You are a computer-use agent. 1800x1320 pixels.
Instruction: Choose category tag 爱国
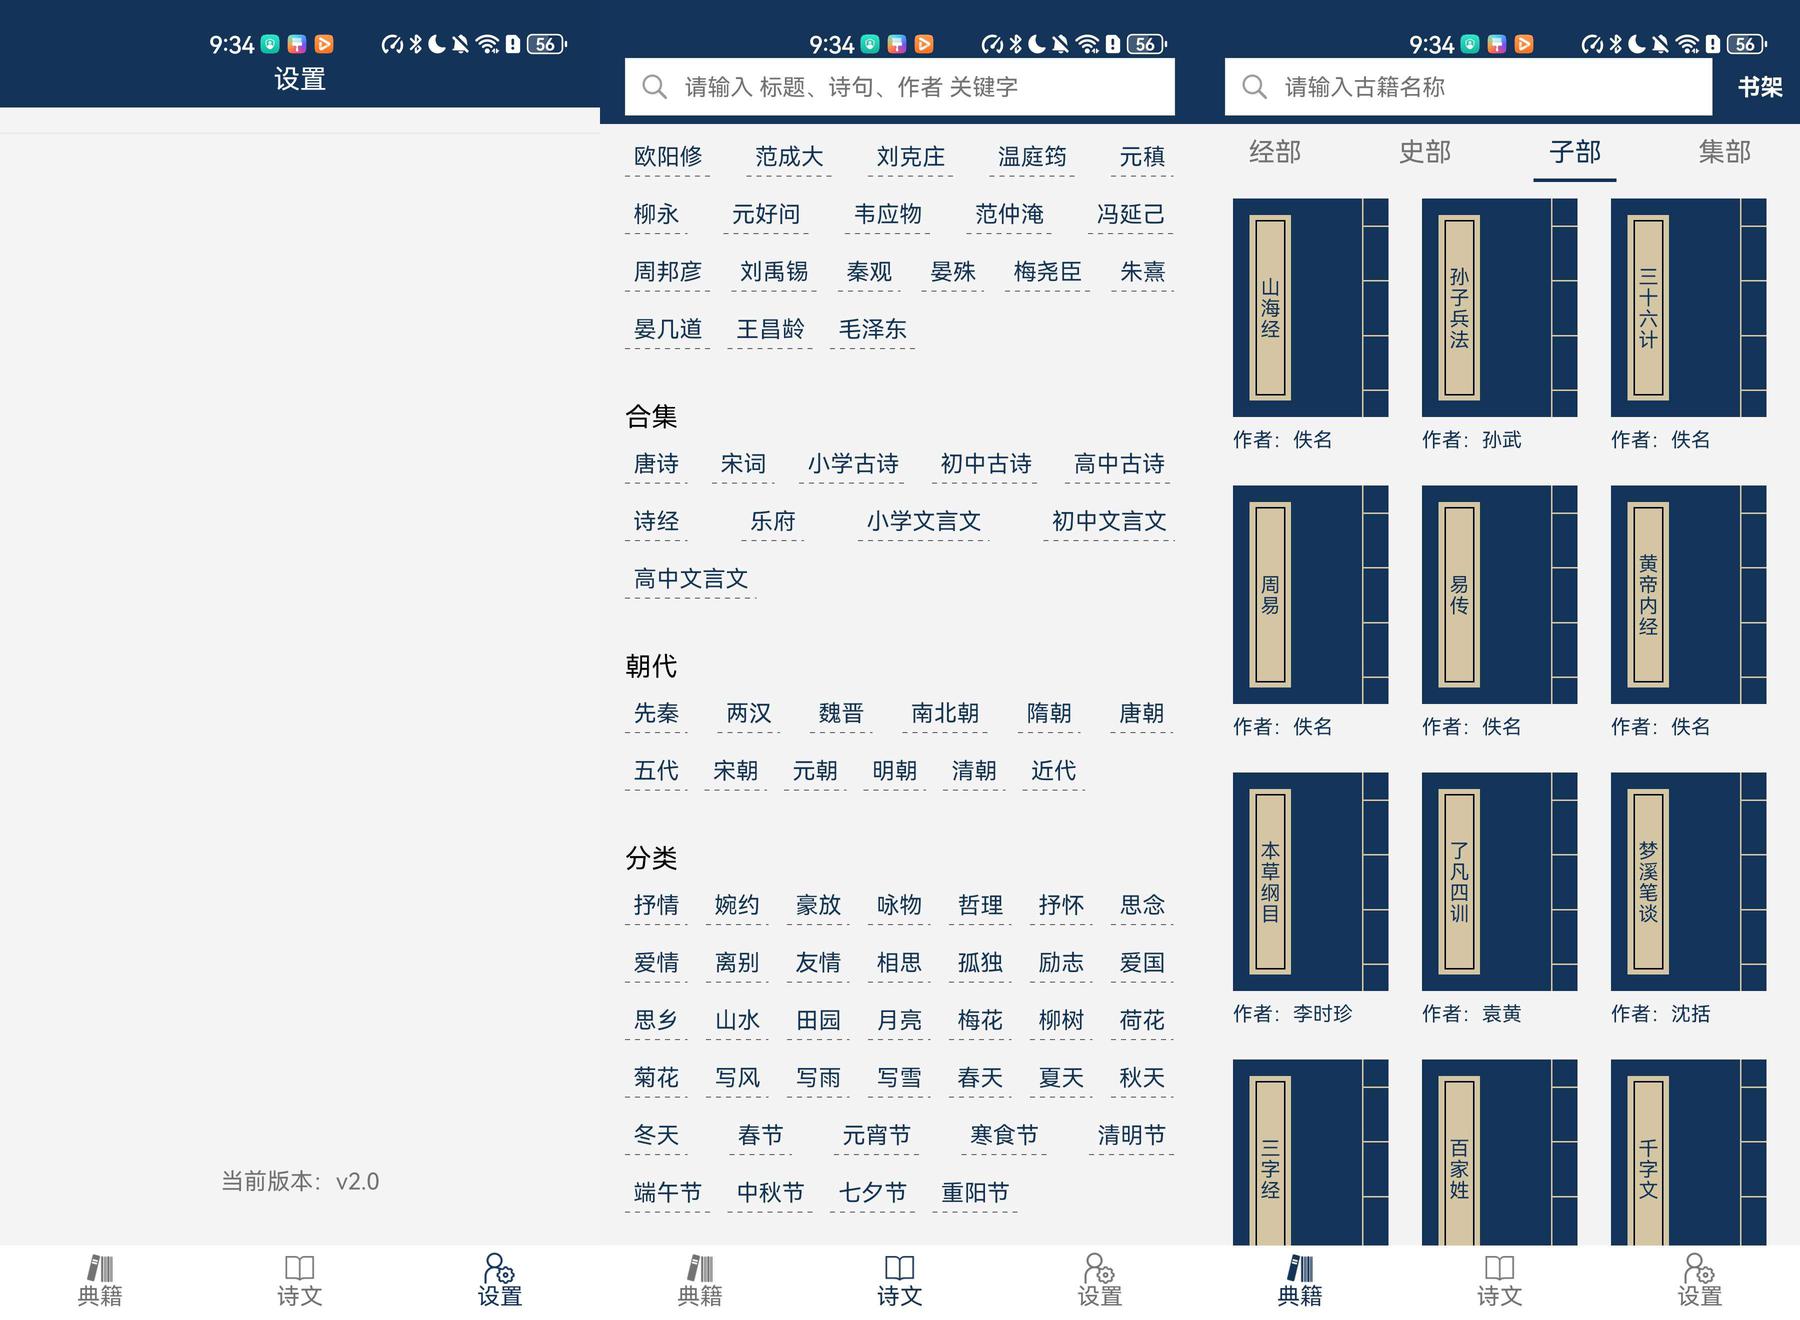pyautogui.click(x=1142, y=963)
